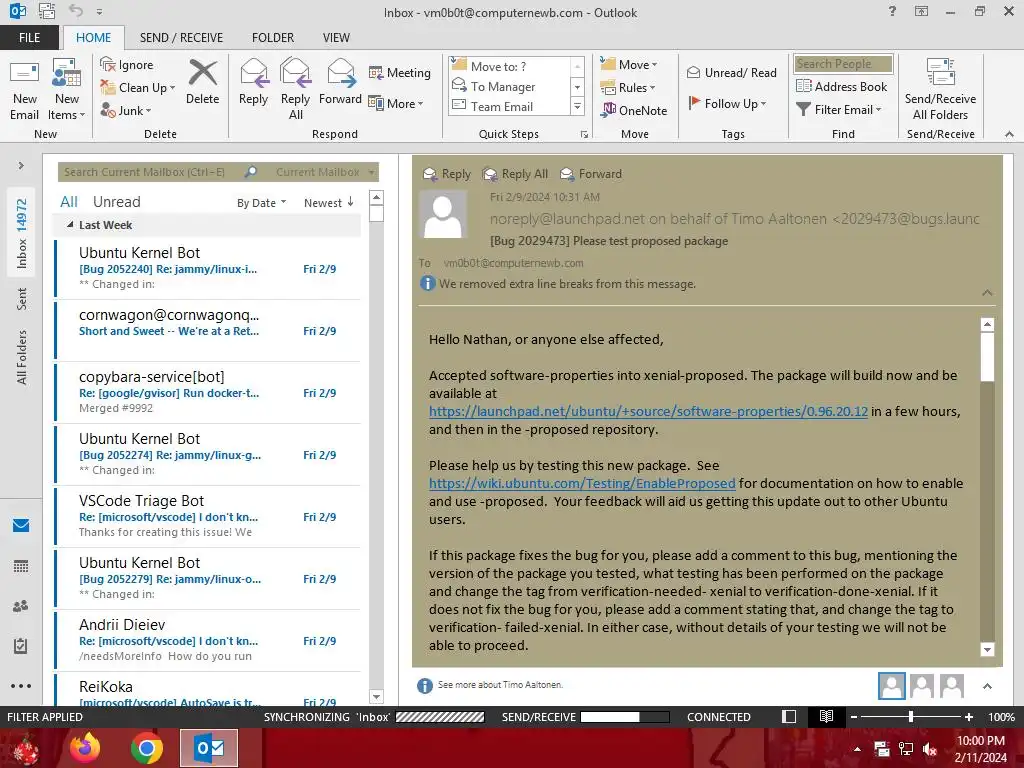Open the Tasks navigation icon

(x=21, y=646)
